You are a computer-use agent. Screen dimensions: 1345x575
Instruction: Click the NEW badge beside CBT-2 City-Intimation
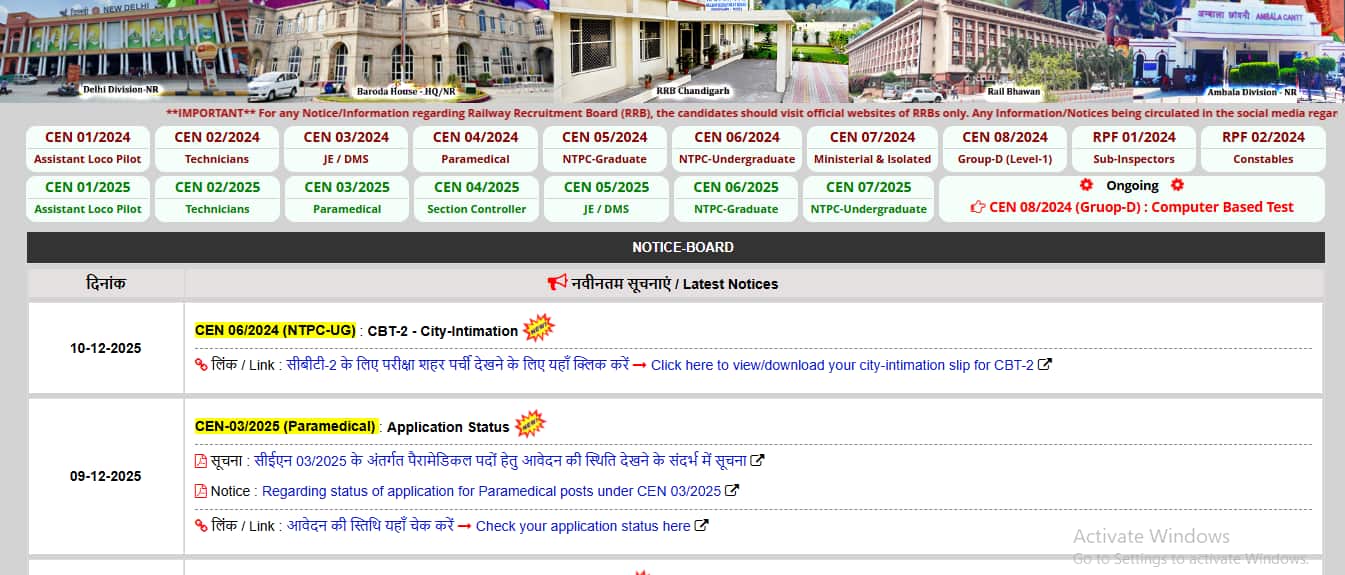click(538, 328)
